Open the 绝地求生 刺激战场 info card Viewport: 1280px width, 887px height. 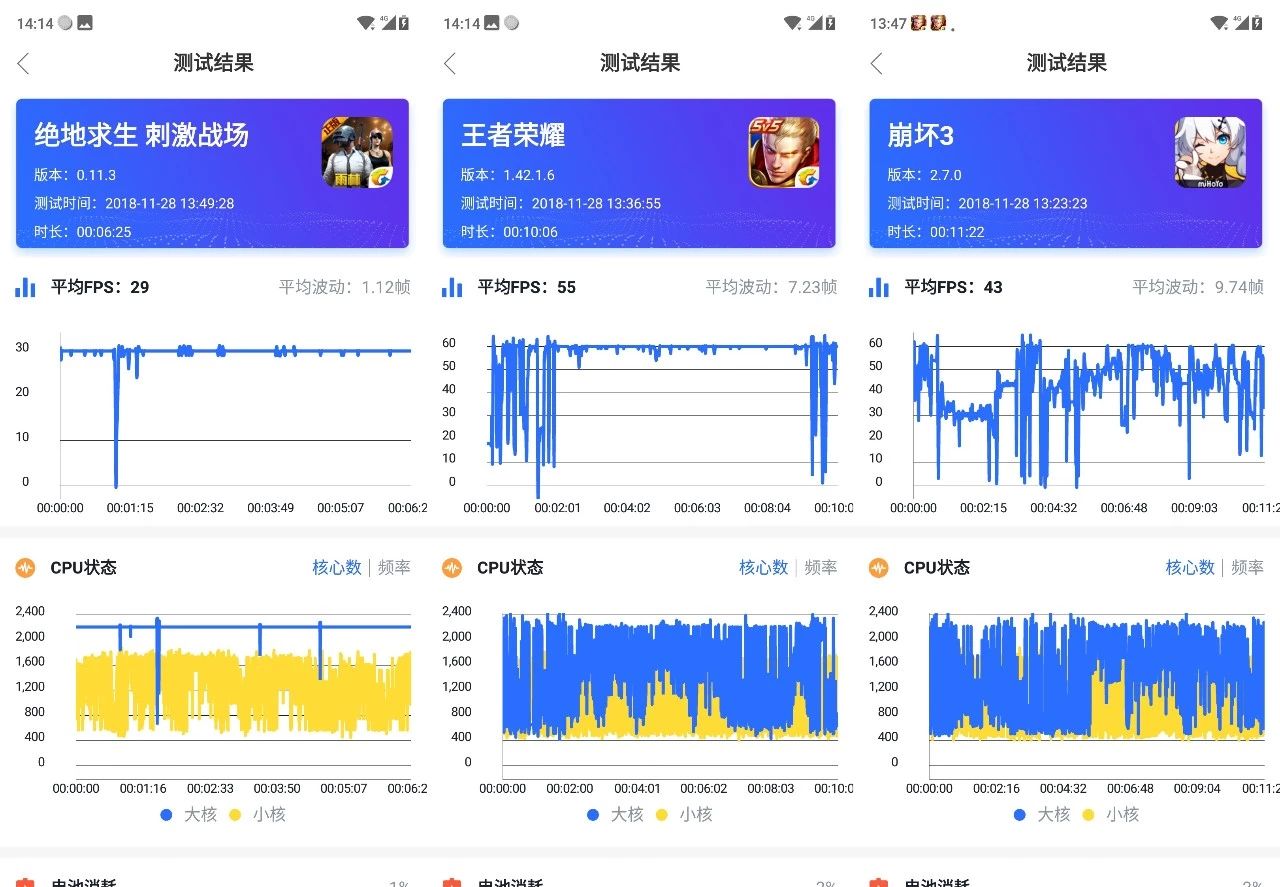(x=212, y=173)
